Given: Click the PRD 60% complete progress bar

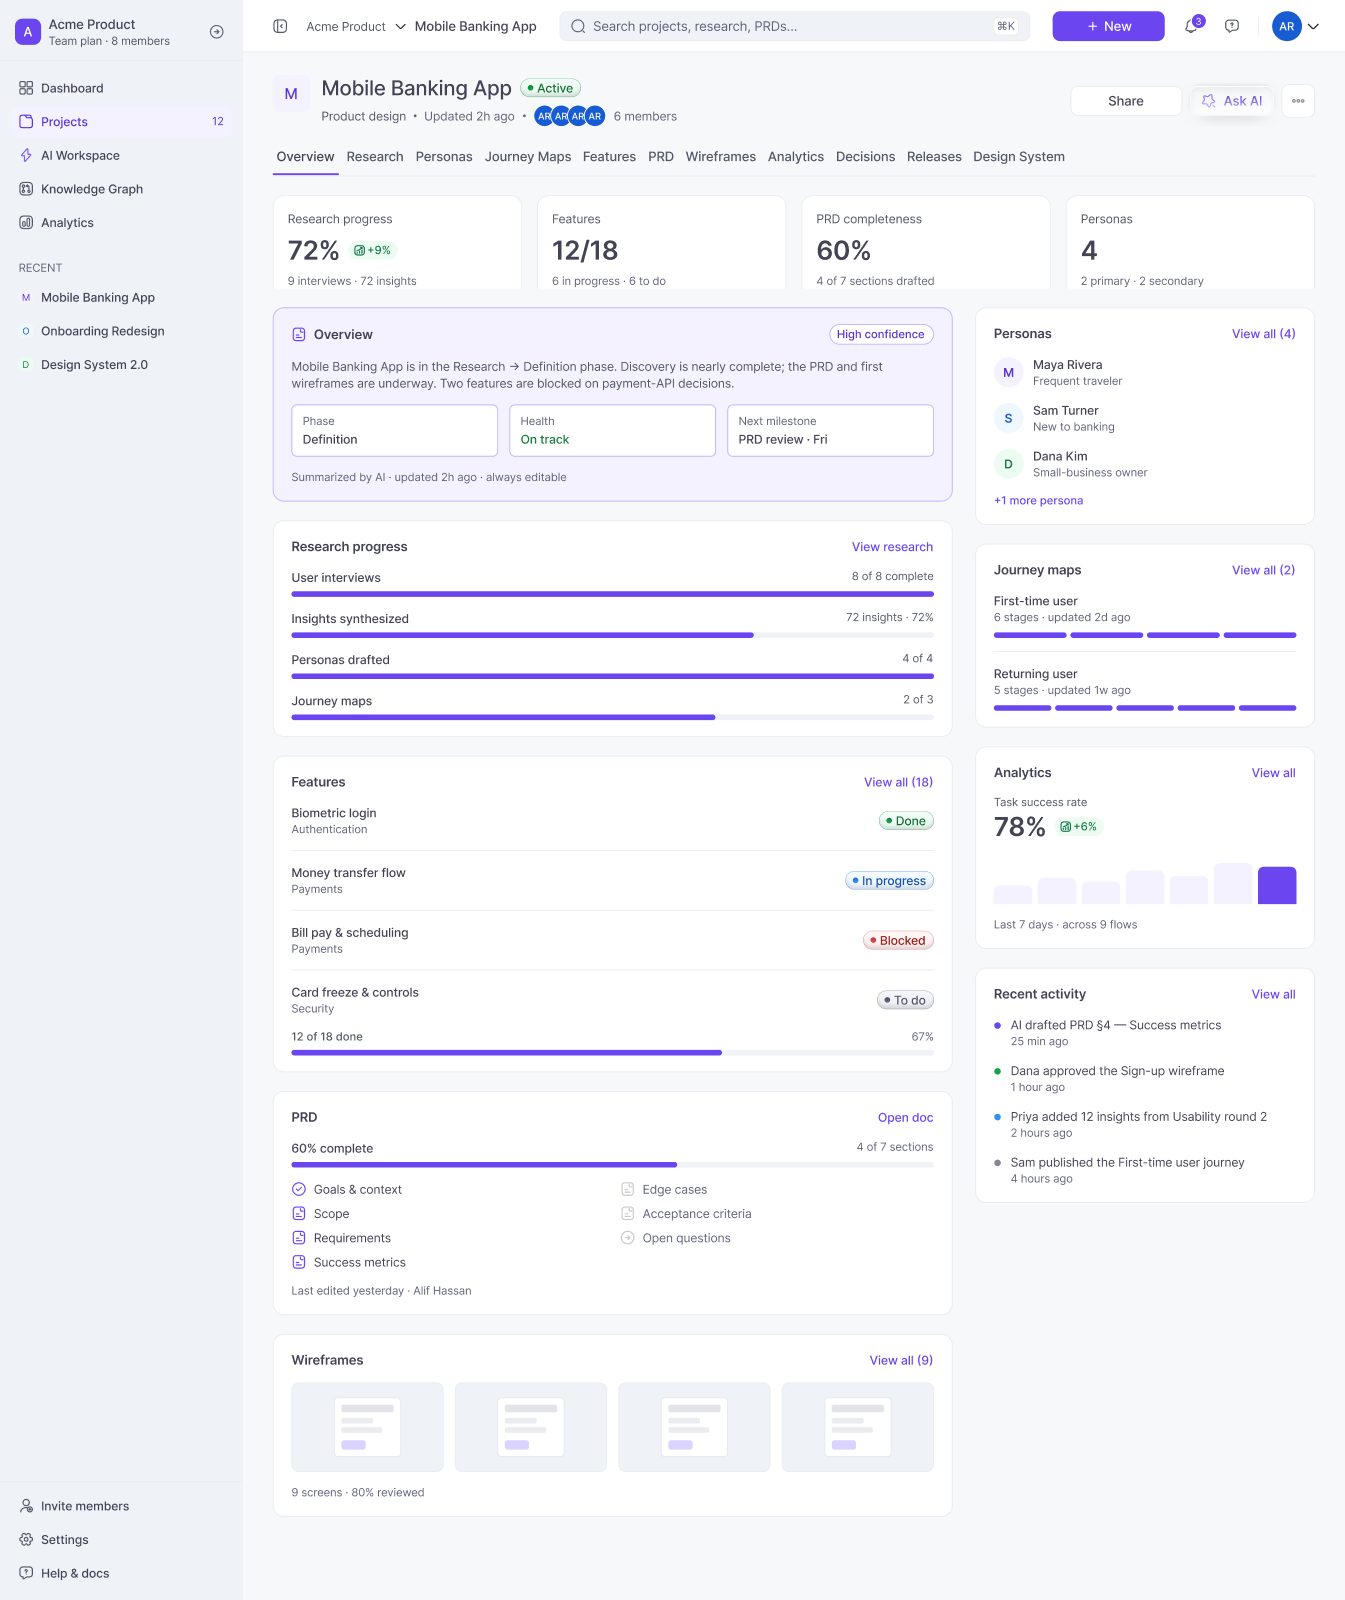Looking at the screenshot, I should pyautogui.click(x=612, y=1165).
